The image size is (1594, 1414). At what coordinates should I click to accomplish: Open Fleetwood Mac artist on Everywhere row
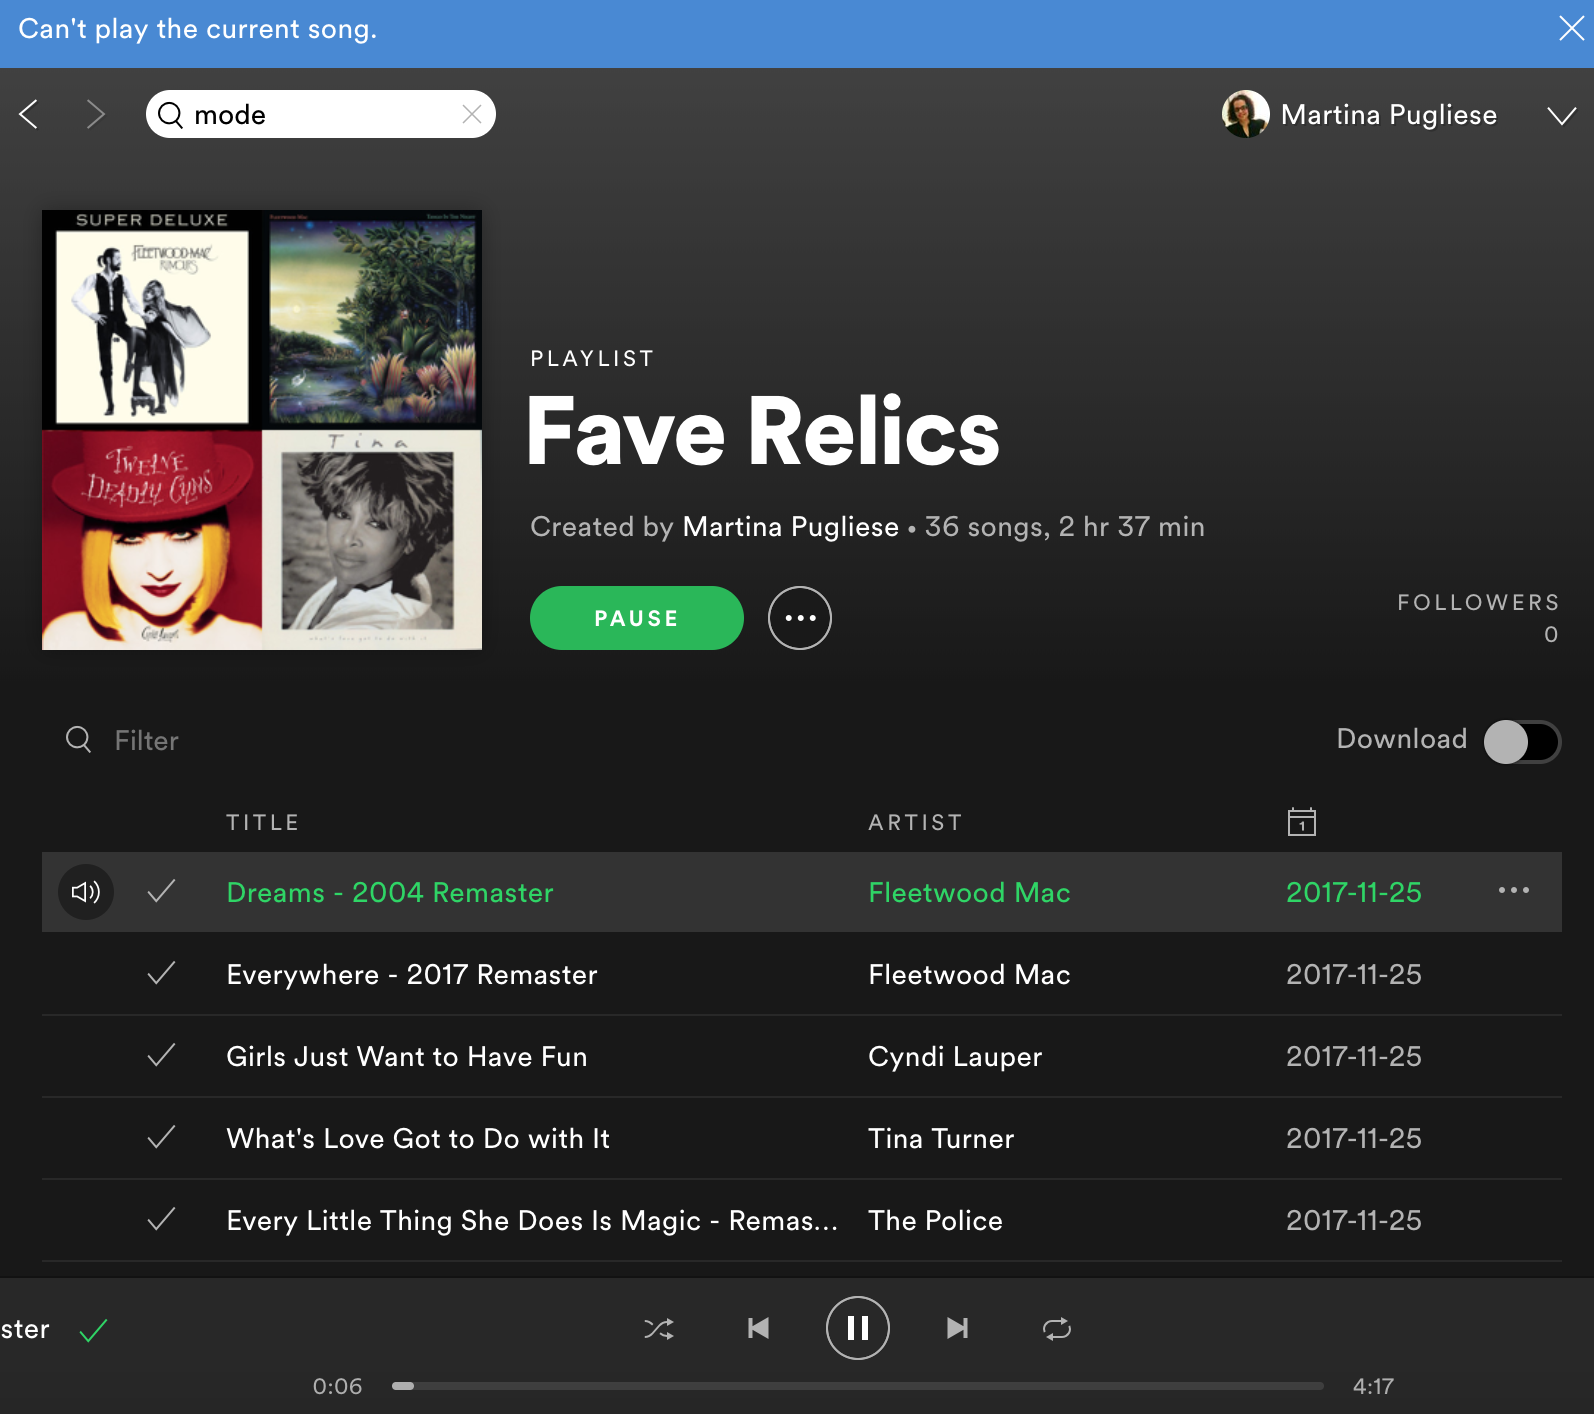[969, 974]
